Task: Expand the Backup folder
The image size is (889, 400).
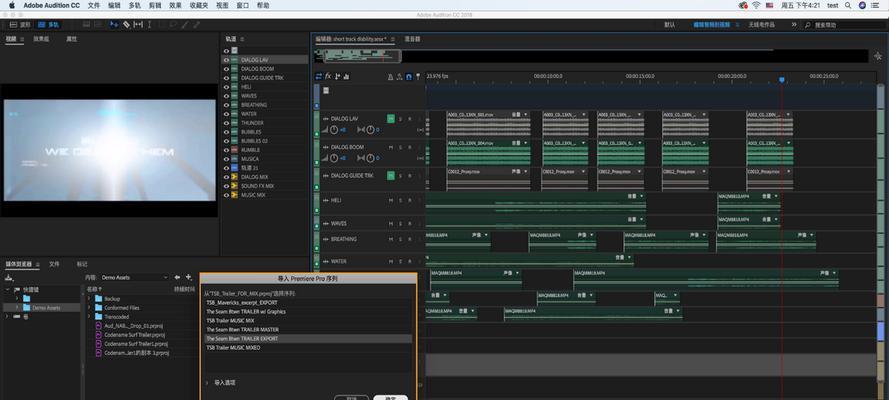Action: pos(89,299)
